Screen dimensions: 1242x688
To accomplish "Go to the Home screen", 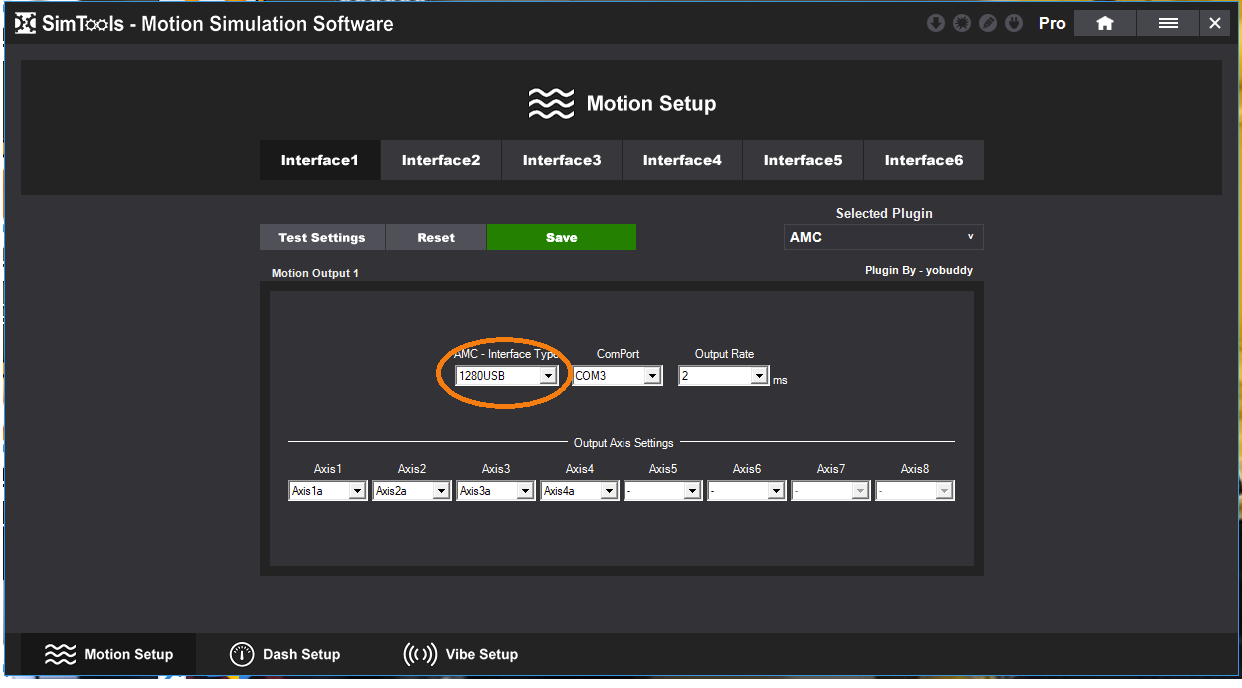I will pyautogui.click(x=1105, y=23).
